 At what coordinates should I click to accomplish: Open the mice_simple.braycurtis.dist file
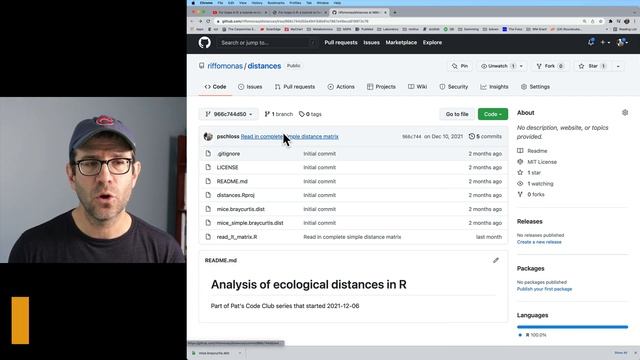250,223
